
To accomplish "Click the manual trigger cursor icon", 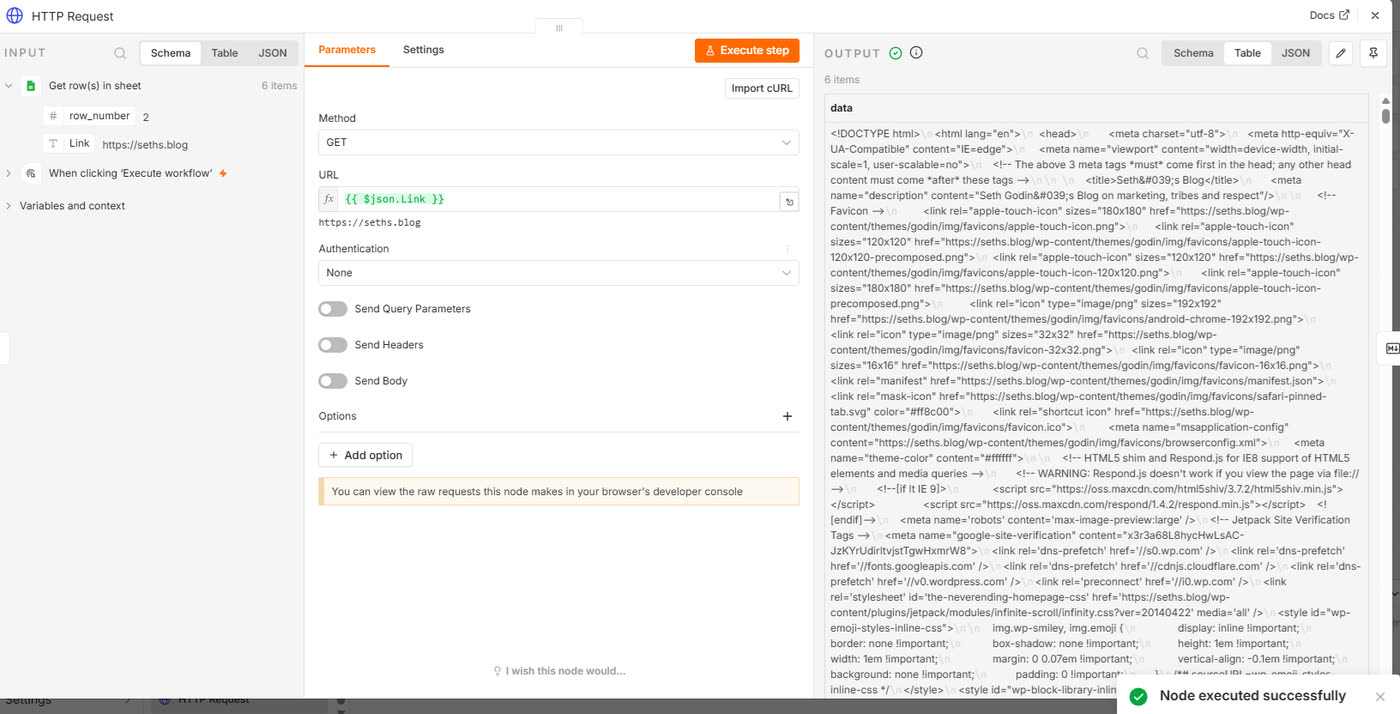I will (x=31, y=173).
